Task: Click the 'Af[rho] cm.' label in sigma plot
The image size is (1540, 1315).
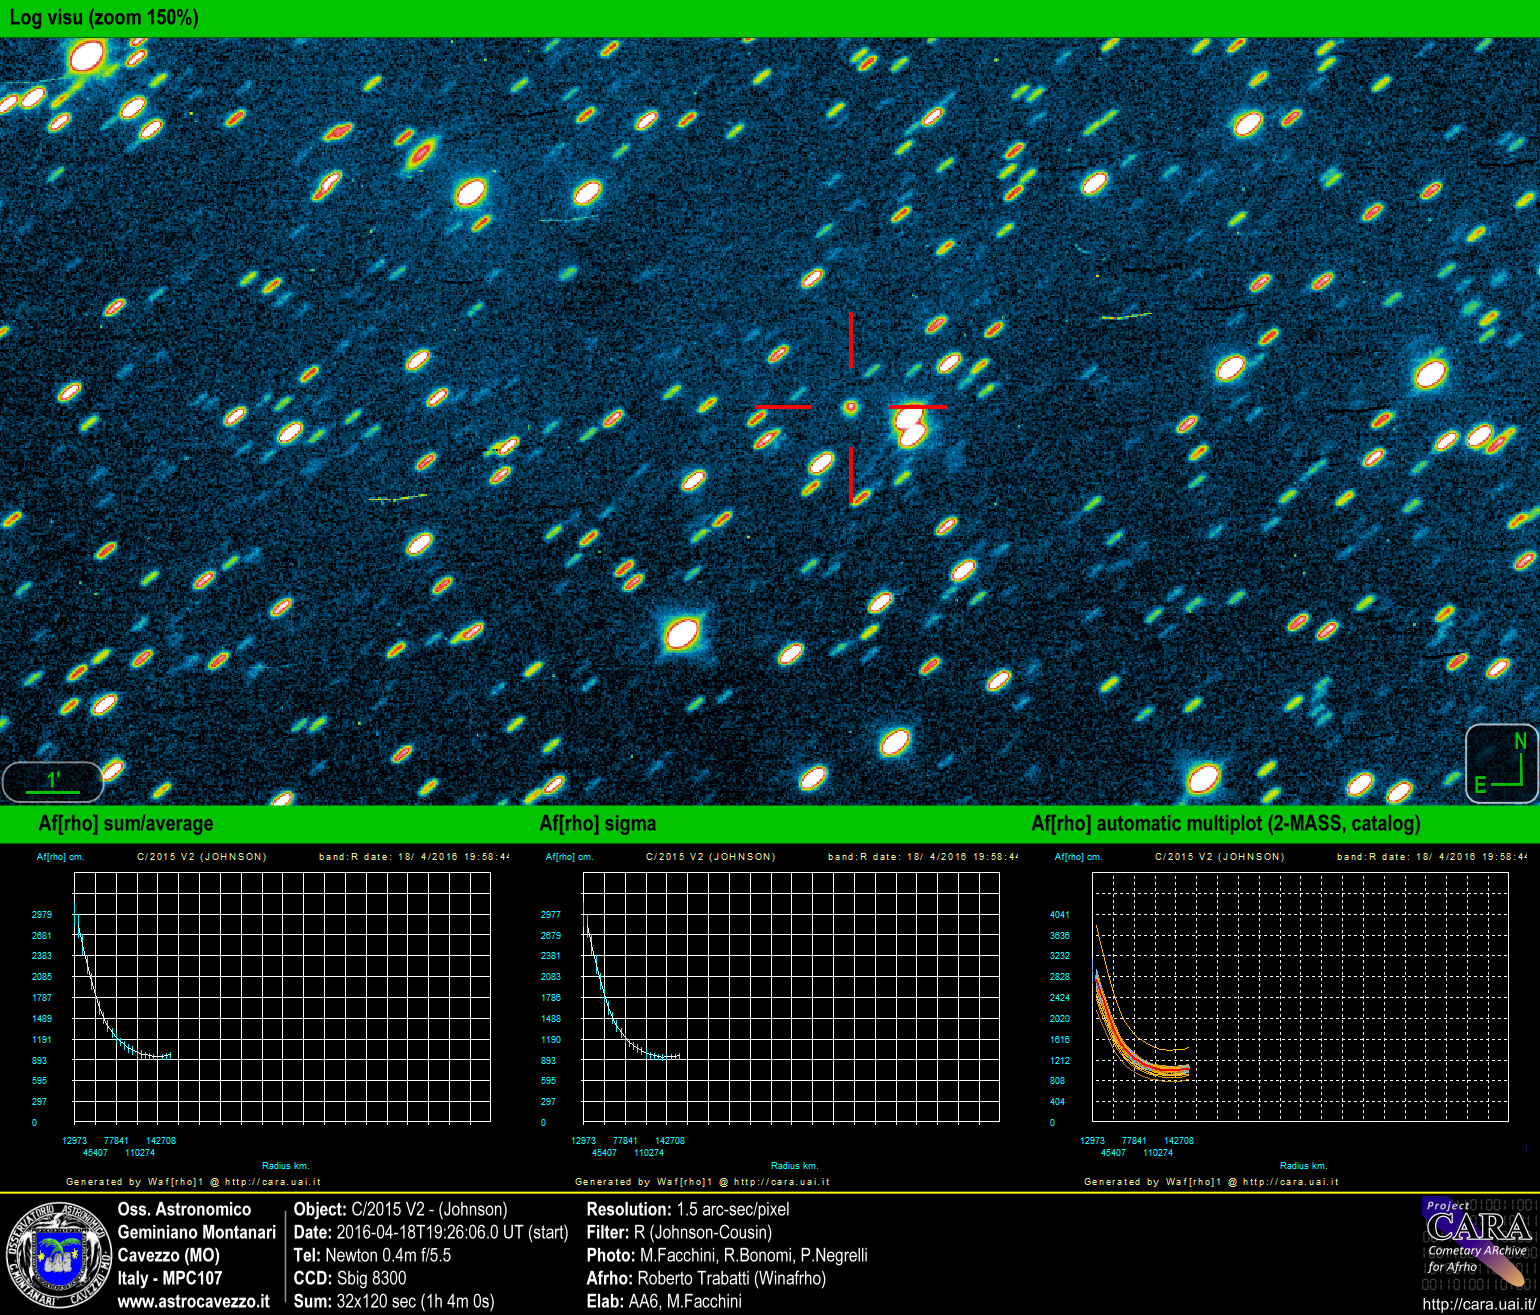Action: (570, 857)
